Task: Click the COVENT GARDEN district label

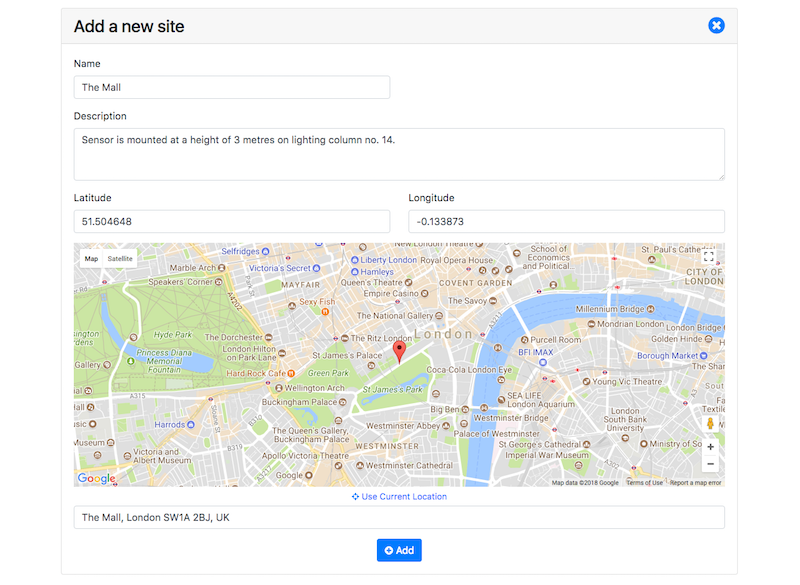Action: click(x=476, y=283)
